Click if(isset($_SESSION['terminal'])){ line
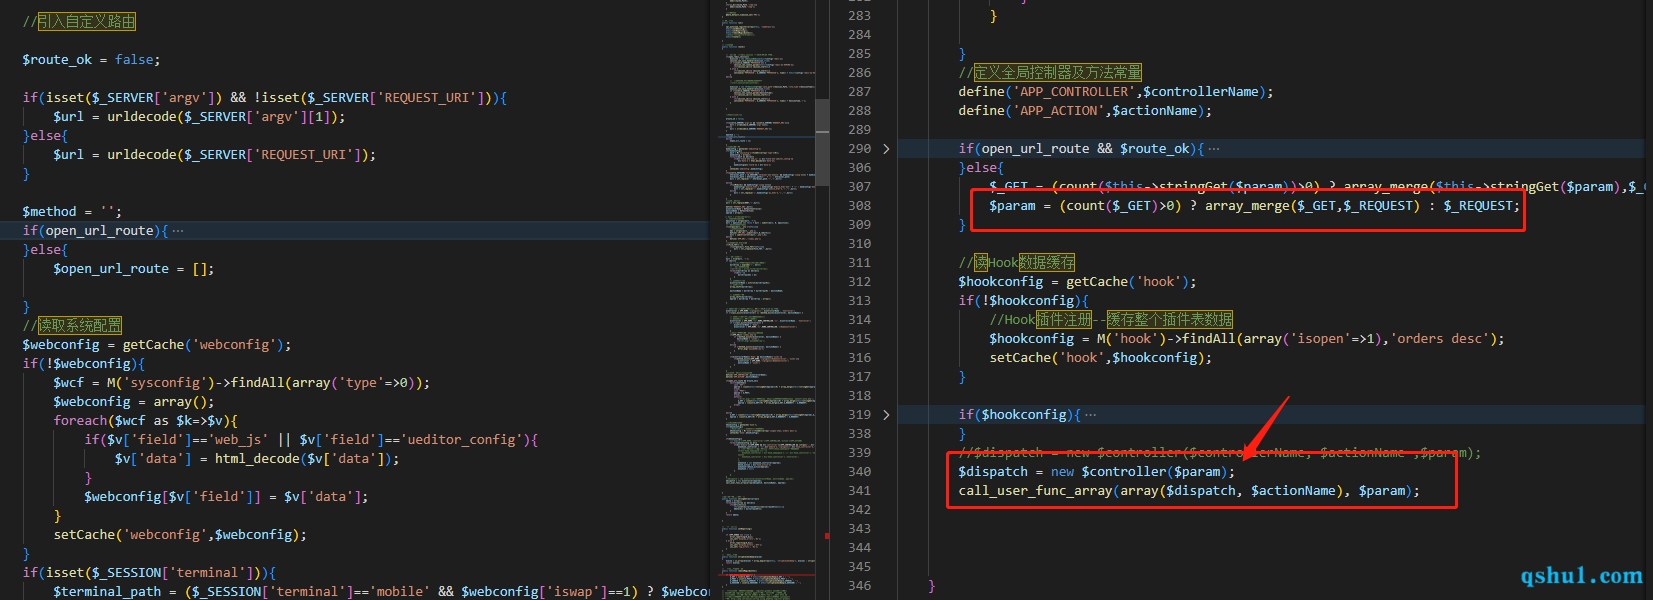The height and width of the screenshot is (600, 1653). pos(149,573)
